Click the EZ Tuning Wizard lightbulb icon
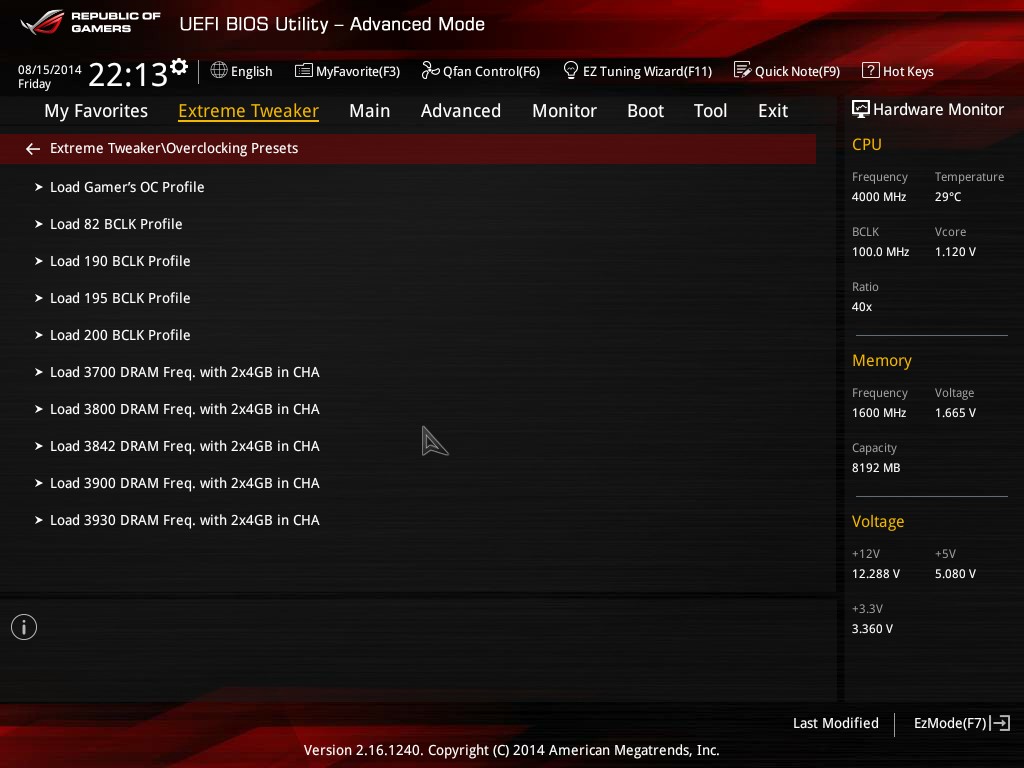 coord(570,70)
